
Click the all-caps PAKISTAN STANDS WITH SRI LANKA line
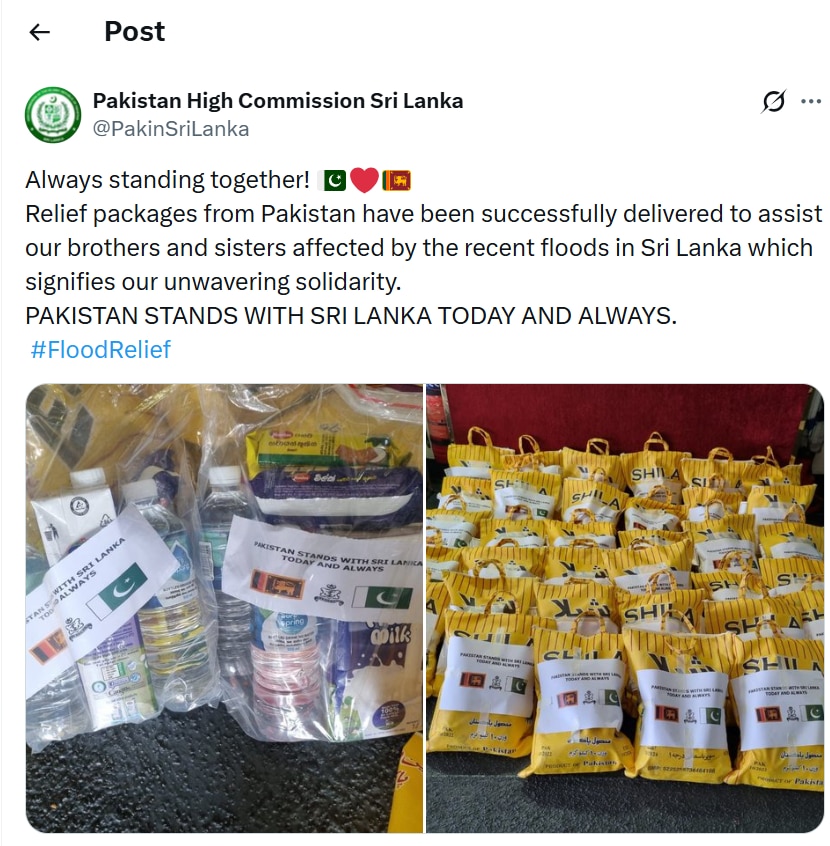[x=351, y=316]
